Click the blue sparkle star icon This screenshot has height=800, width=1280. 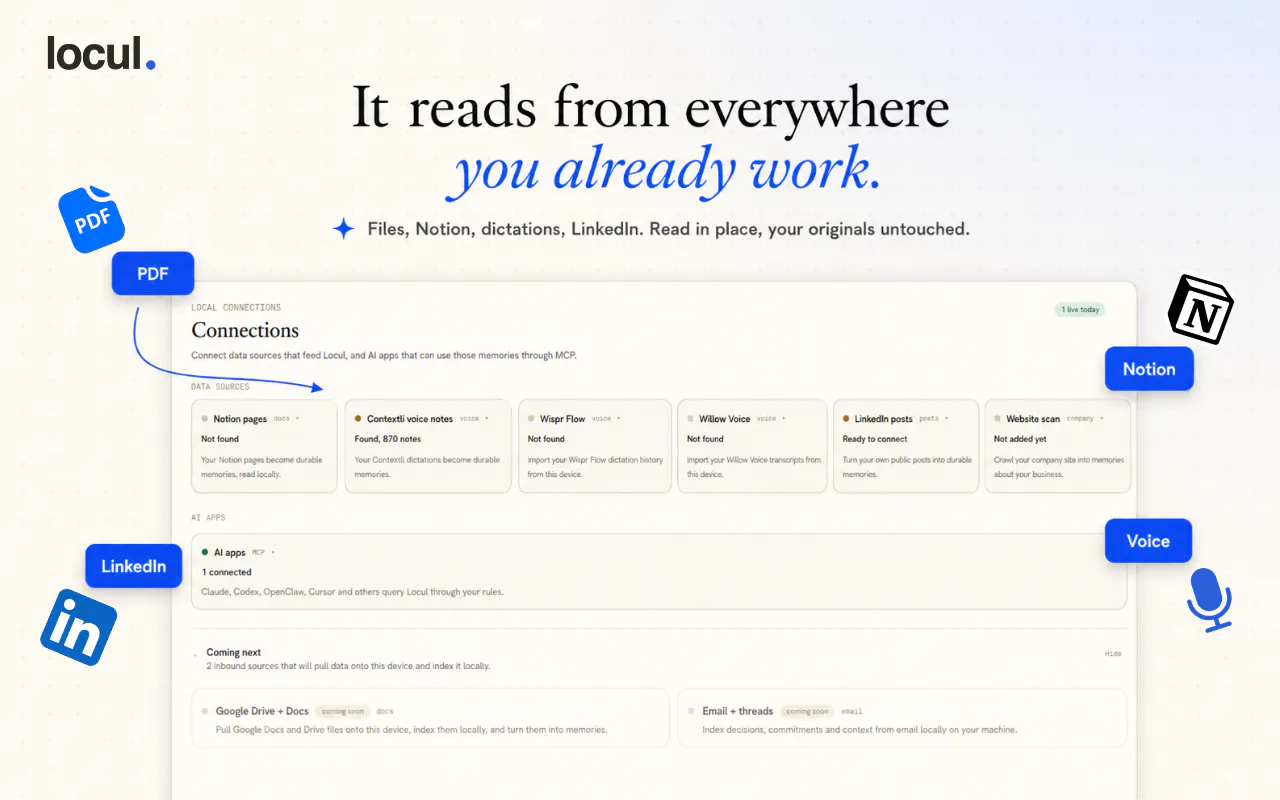pyautogui.click(x=343, y=229)
